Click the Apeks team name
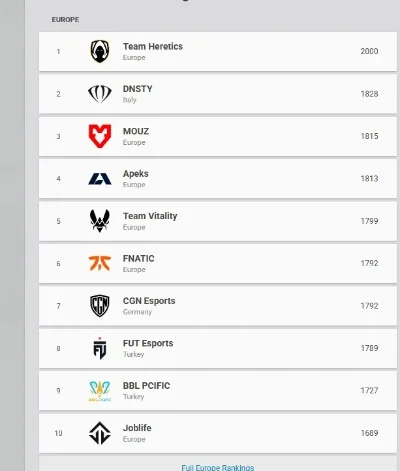This screenshot has width=400, height=471. tap(136, 174)
